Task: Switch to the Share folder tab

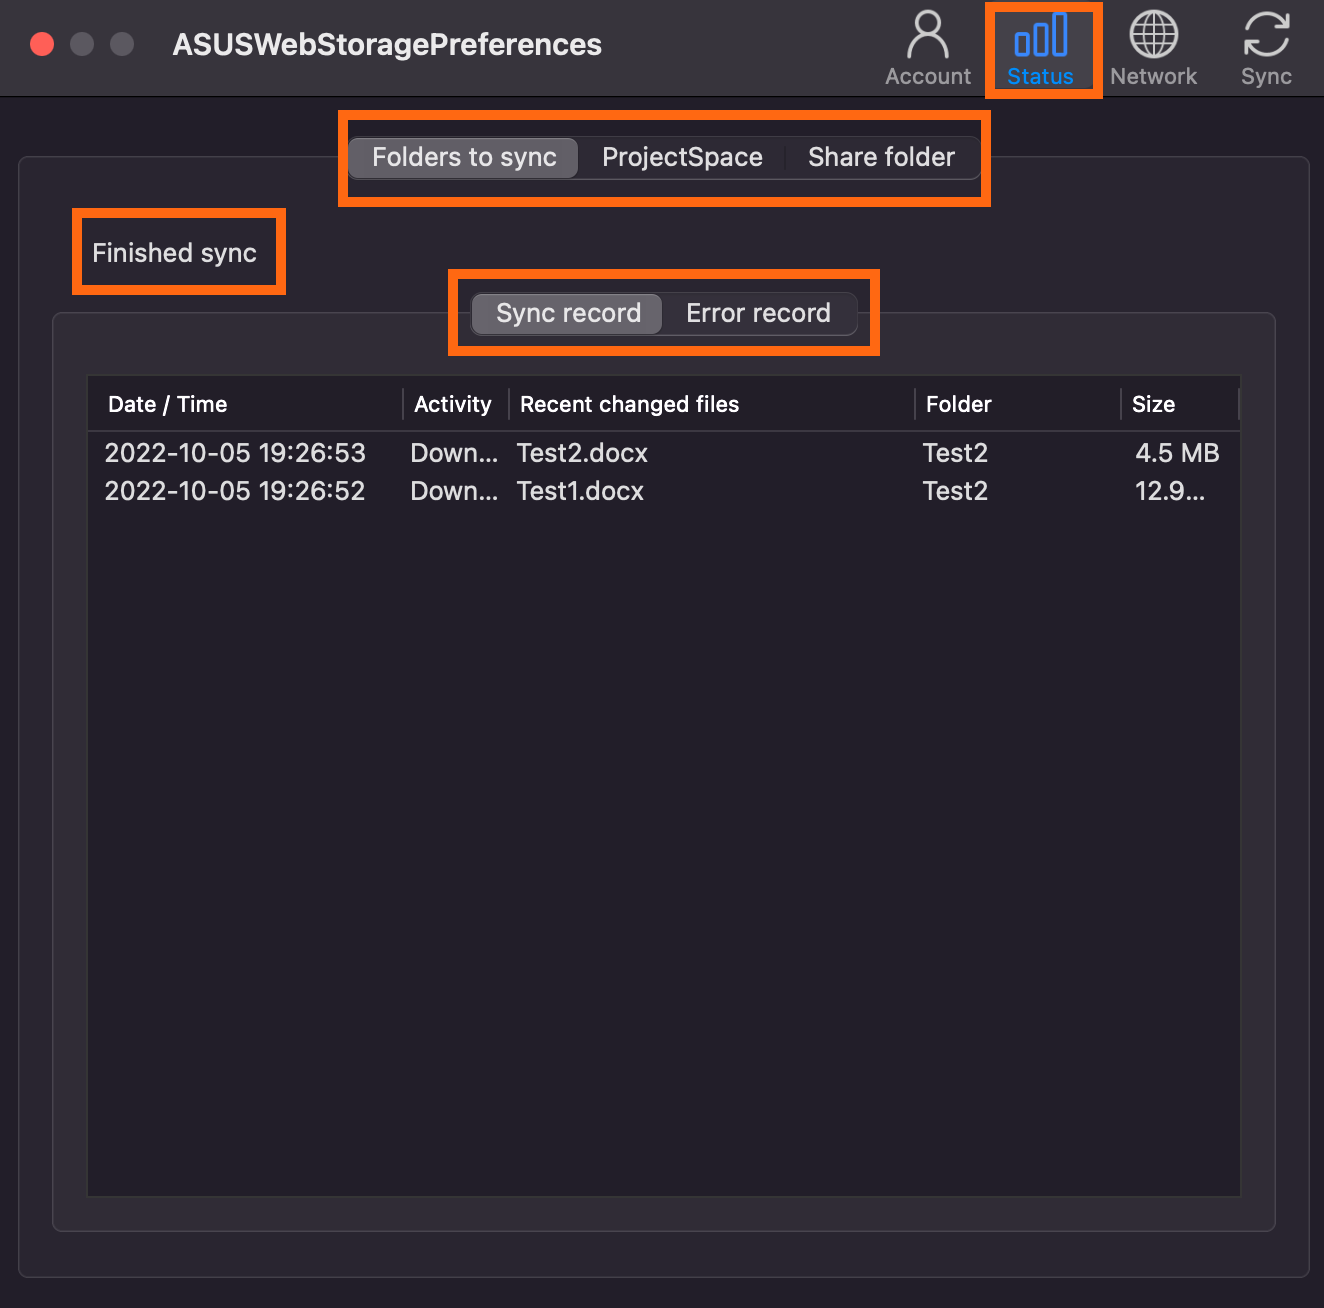Action: tap(881, 157)
